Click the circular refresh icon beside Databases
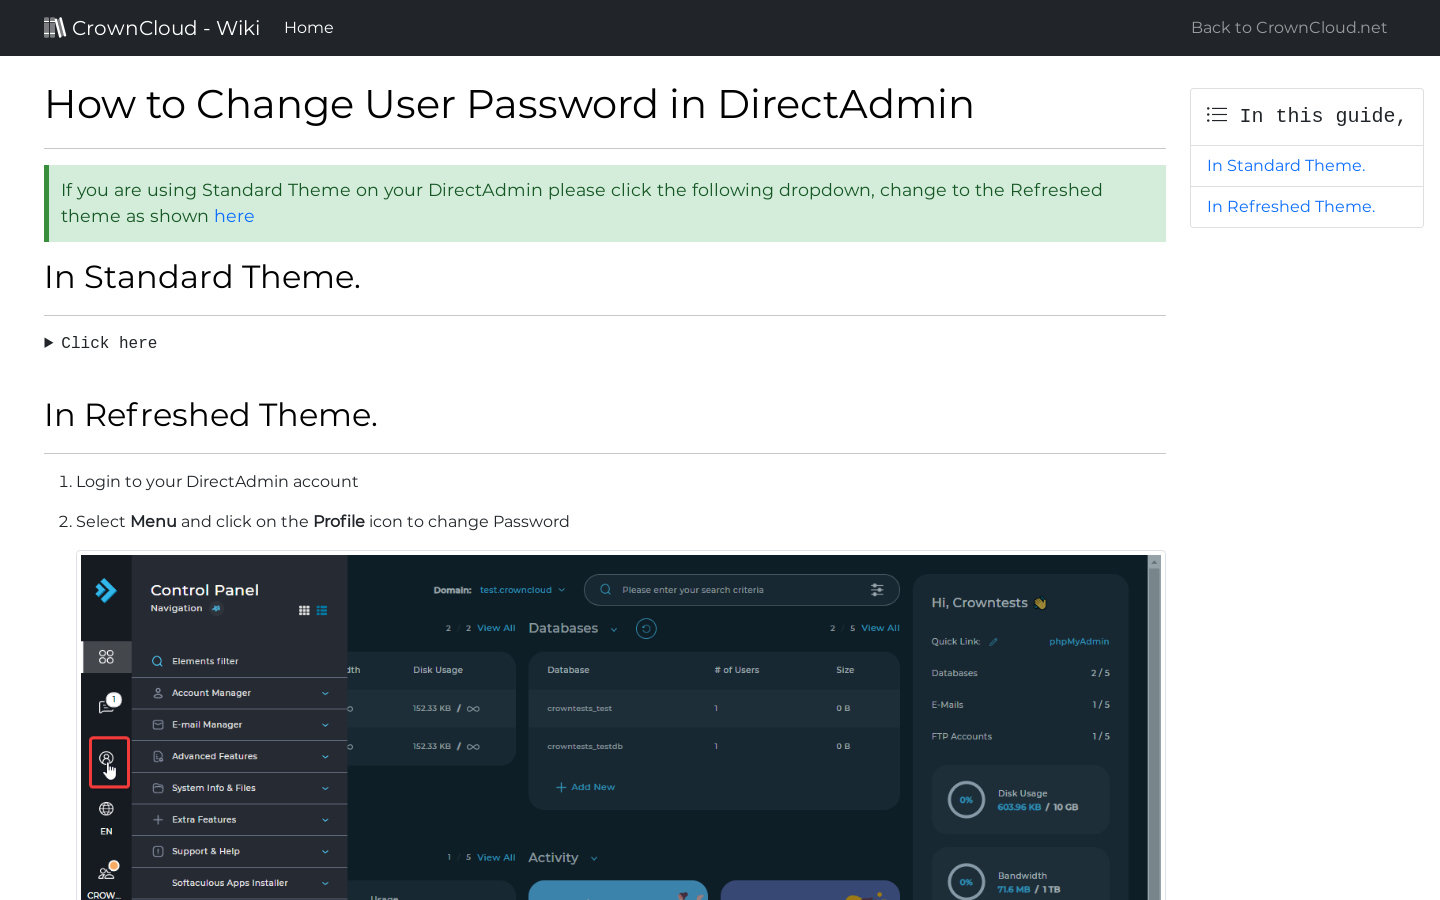The image size is (1440, 900). (646, 629)
